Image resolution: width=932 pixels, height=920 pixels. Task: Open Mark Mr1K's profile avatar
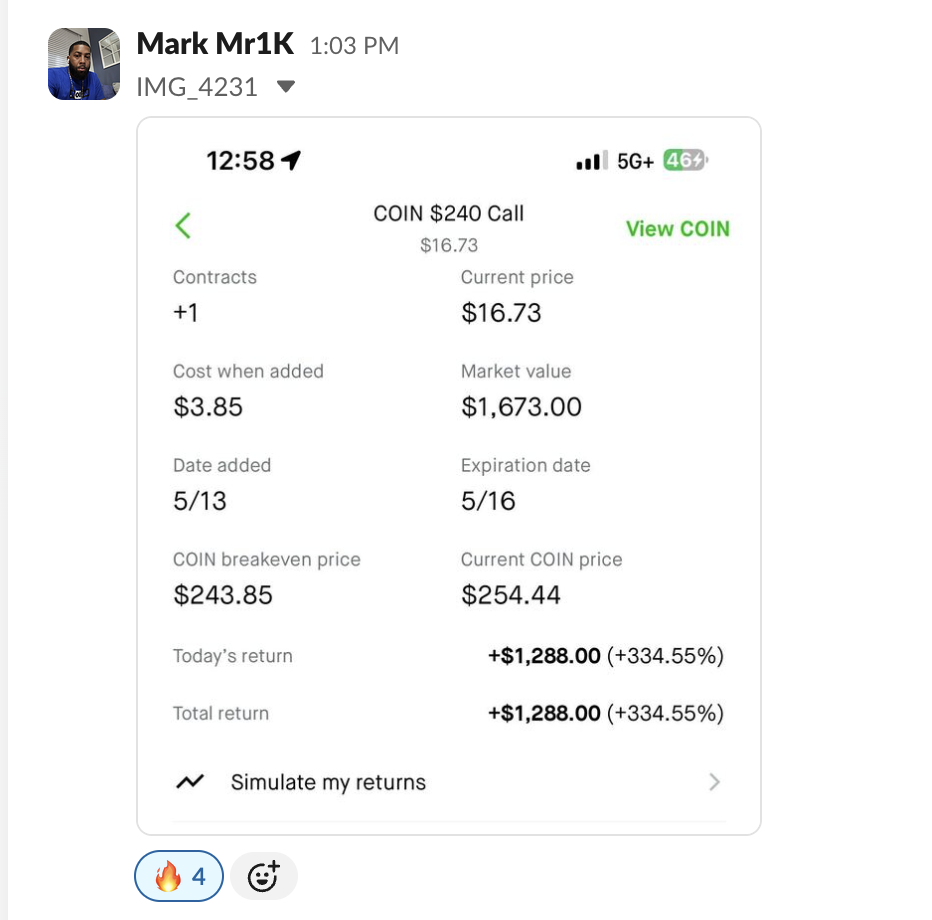coord(84,64)
